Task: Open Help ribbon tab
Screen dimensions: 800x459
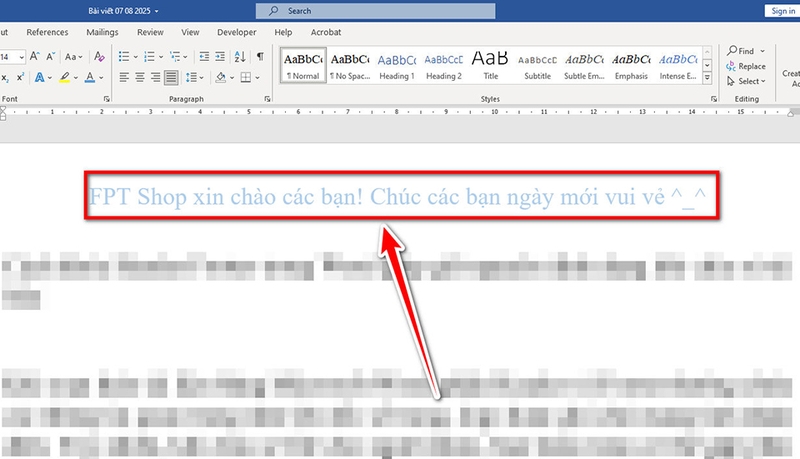Action: tap(283, 32)
